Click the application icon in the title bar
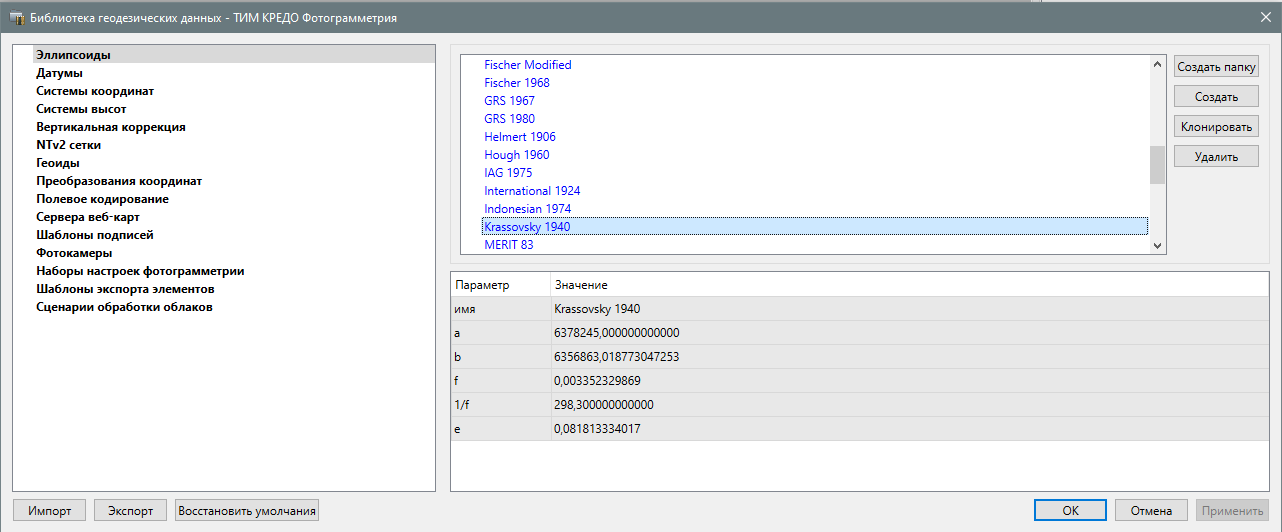Viewport: 1282px width, 532px height. [x=16, y=17]
